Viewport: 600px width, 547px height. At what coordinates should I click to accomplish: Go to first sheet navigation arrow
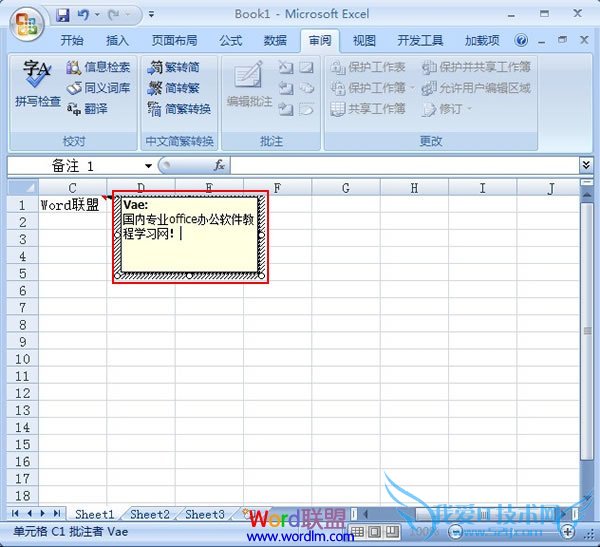pos(15,513)
